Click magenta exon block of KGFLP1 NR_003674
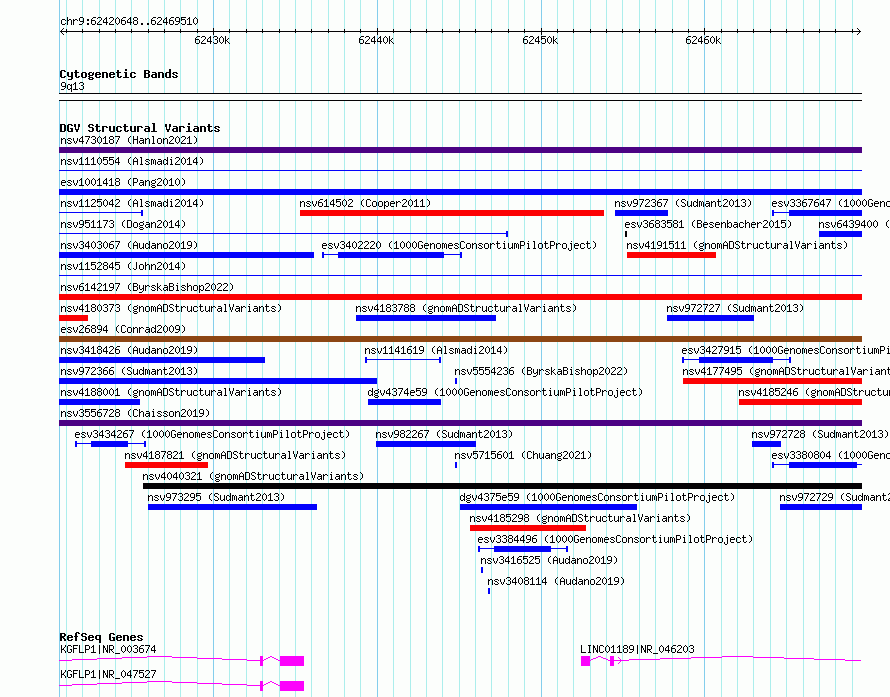 point(292,661)
